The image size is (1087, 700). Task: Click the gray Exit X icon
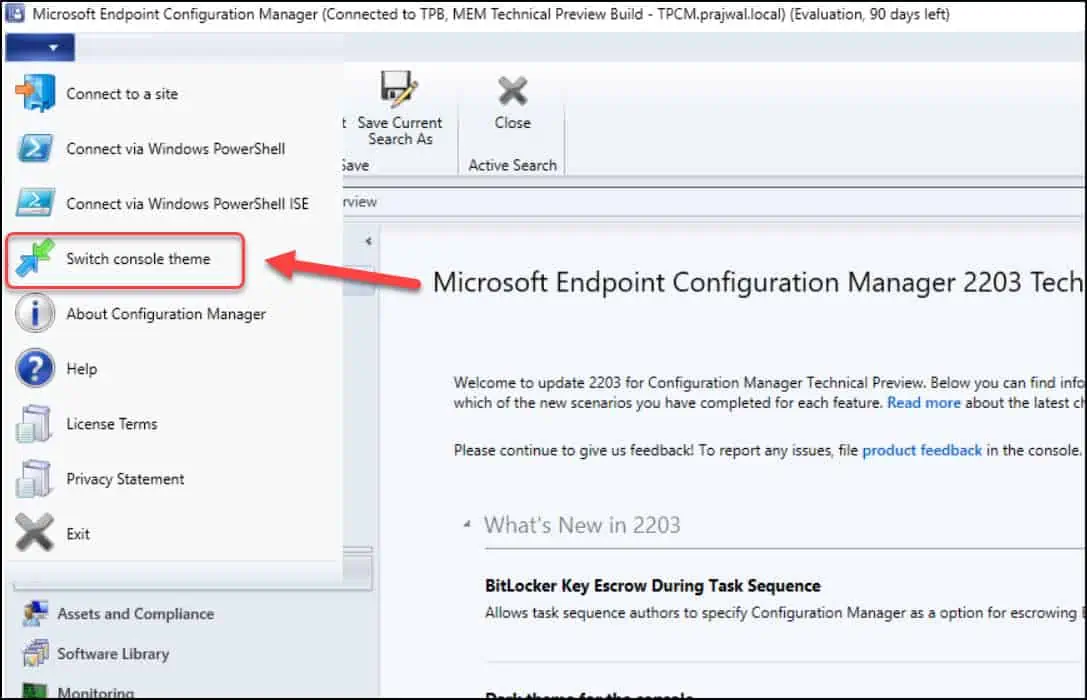(35, 532)
